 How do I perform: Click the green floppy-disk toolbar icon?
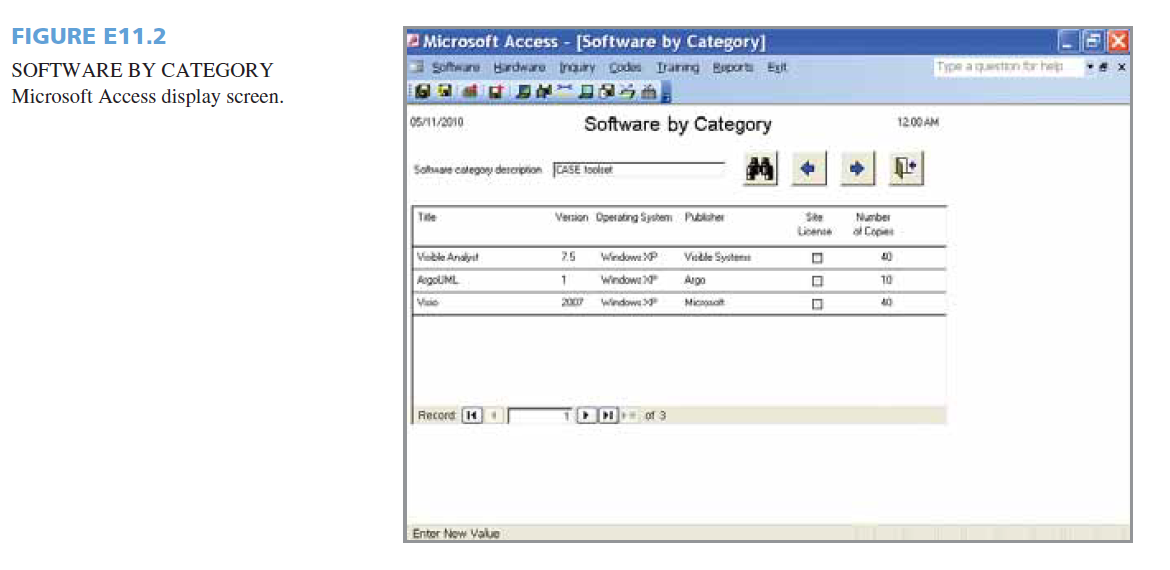pos(424,91)
